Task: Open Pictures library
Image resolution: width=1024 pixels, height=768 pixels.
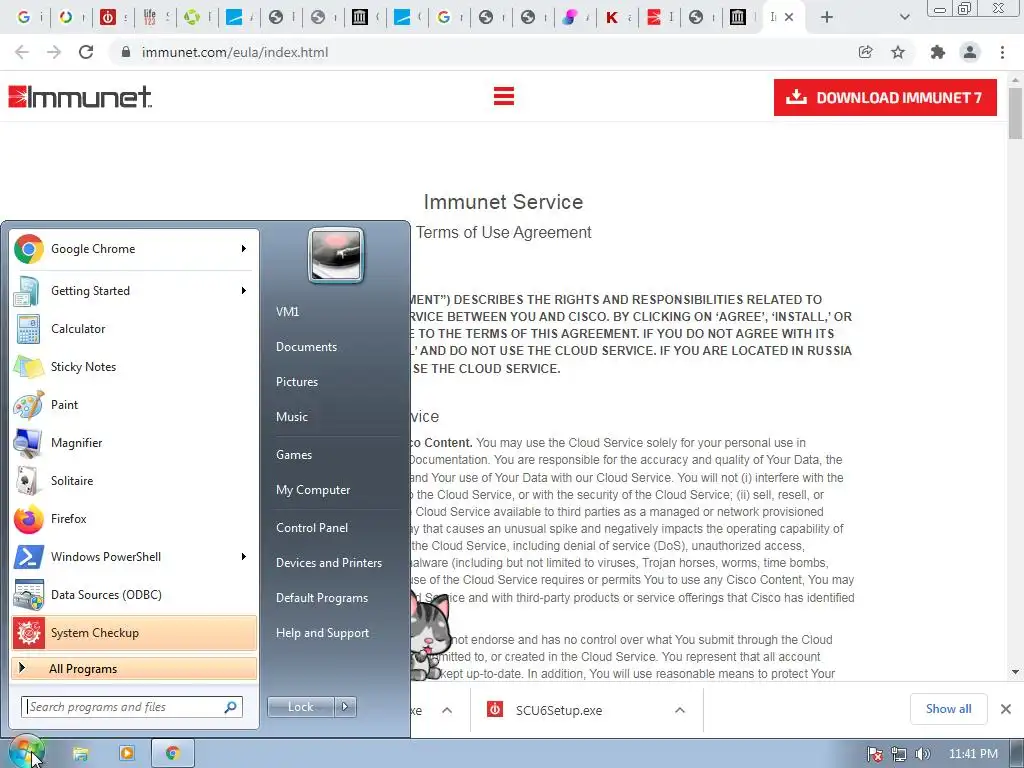Action: coord(296,381)
